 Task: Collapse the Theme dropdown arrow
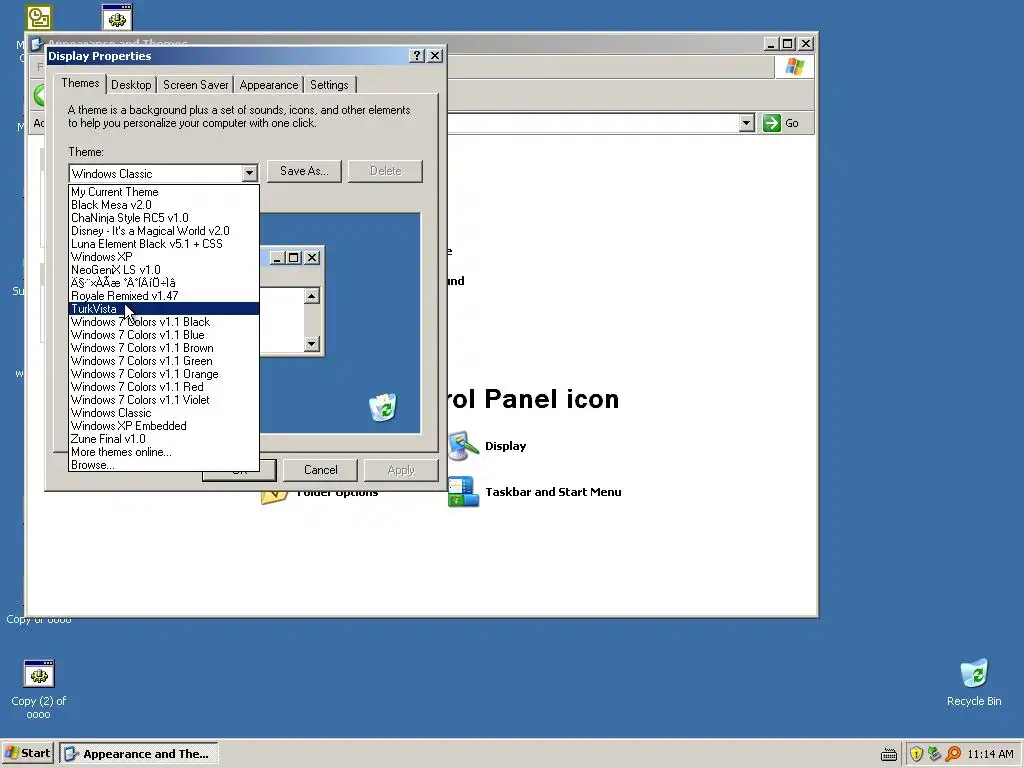click(x=249, y=174)
